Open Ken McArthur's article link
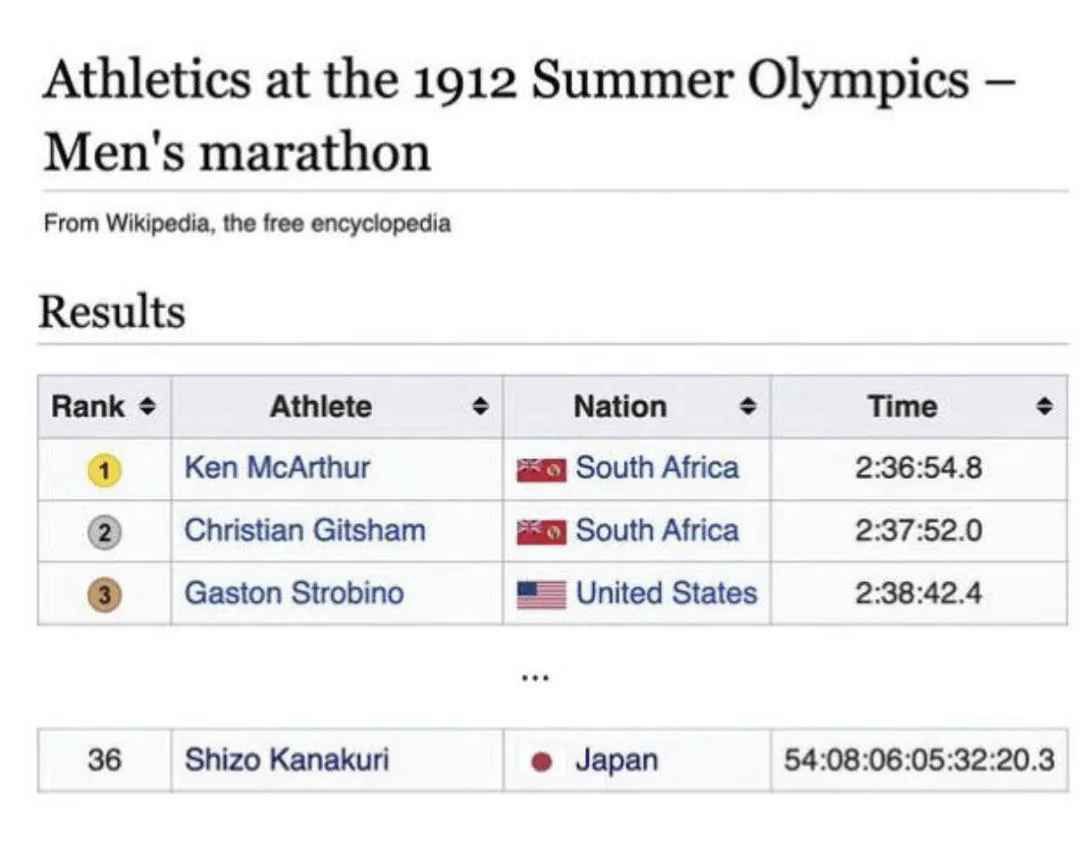The image size is (1080, 850). tap(277, 467)
